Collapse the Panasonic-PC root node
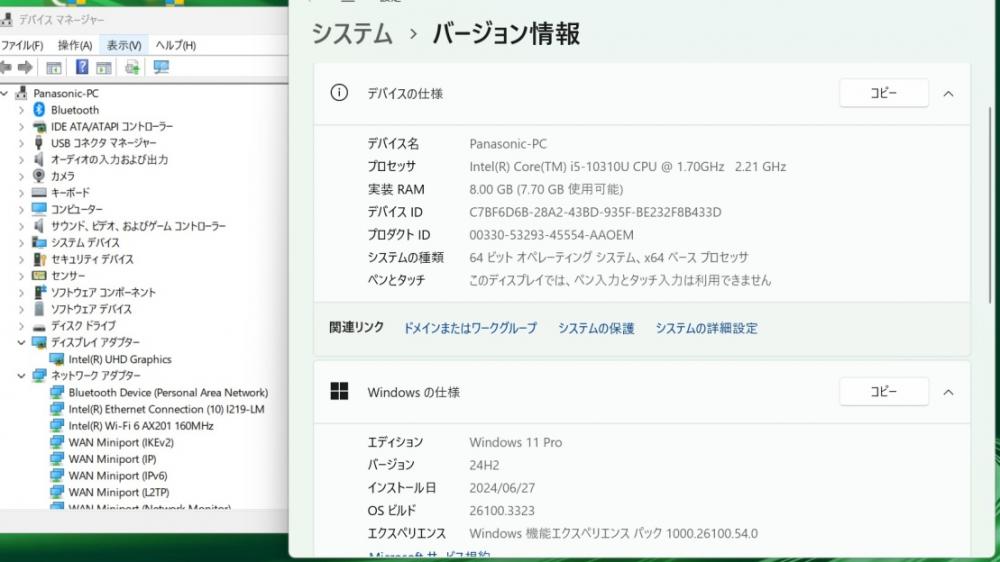Viewport: 1000px width, 562px height. (x=4, y=93)
